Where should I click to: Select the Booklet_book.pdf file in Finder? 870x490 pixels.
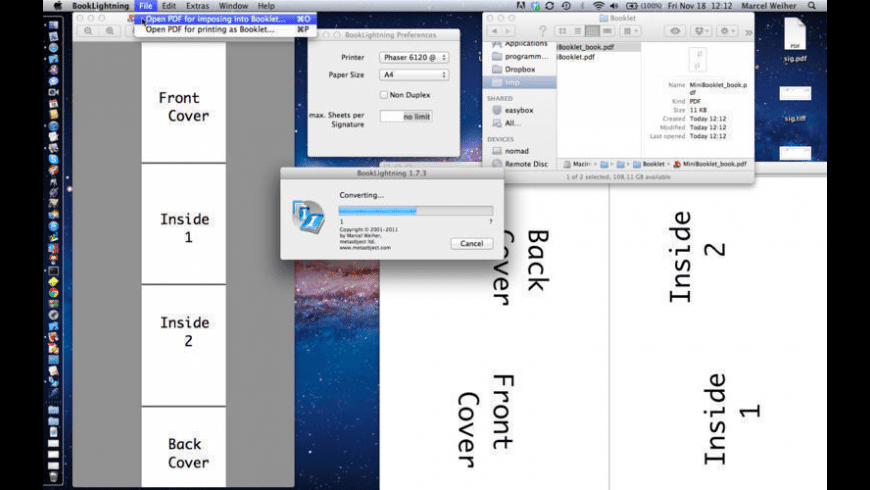point(598,47)
